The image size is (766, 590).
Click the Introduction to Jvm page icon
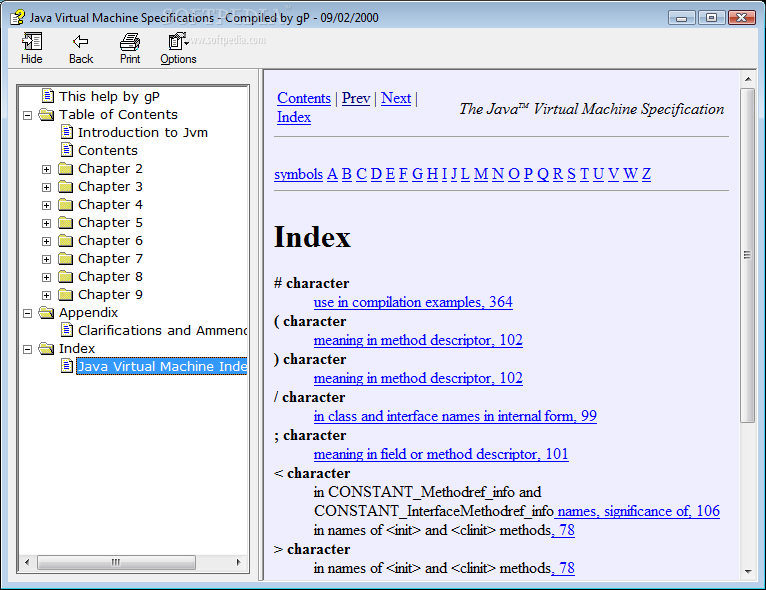pos(67,132)
